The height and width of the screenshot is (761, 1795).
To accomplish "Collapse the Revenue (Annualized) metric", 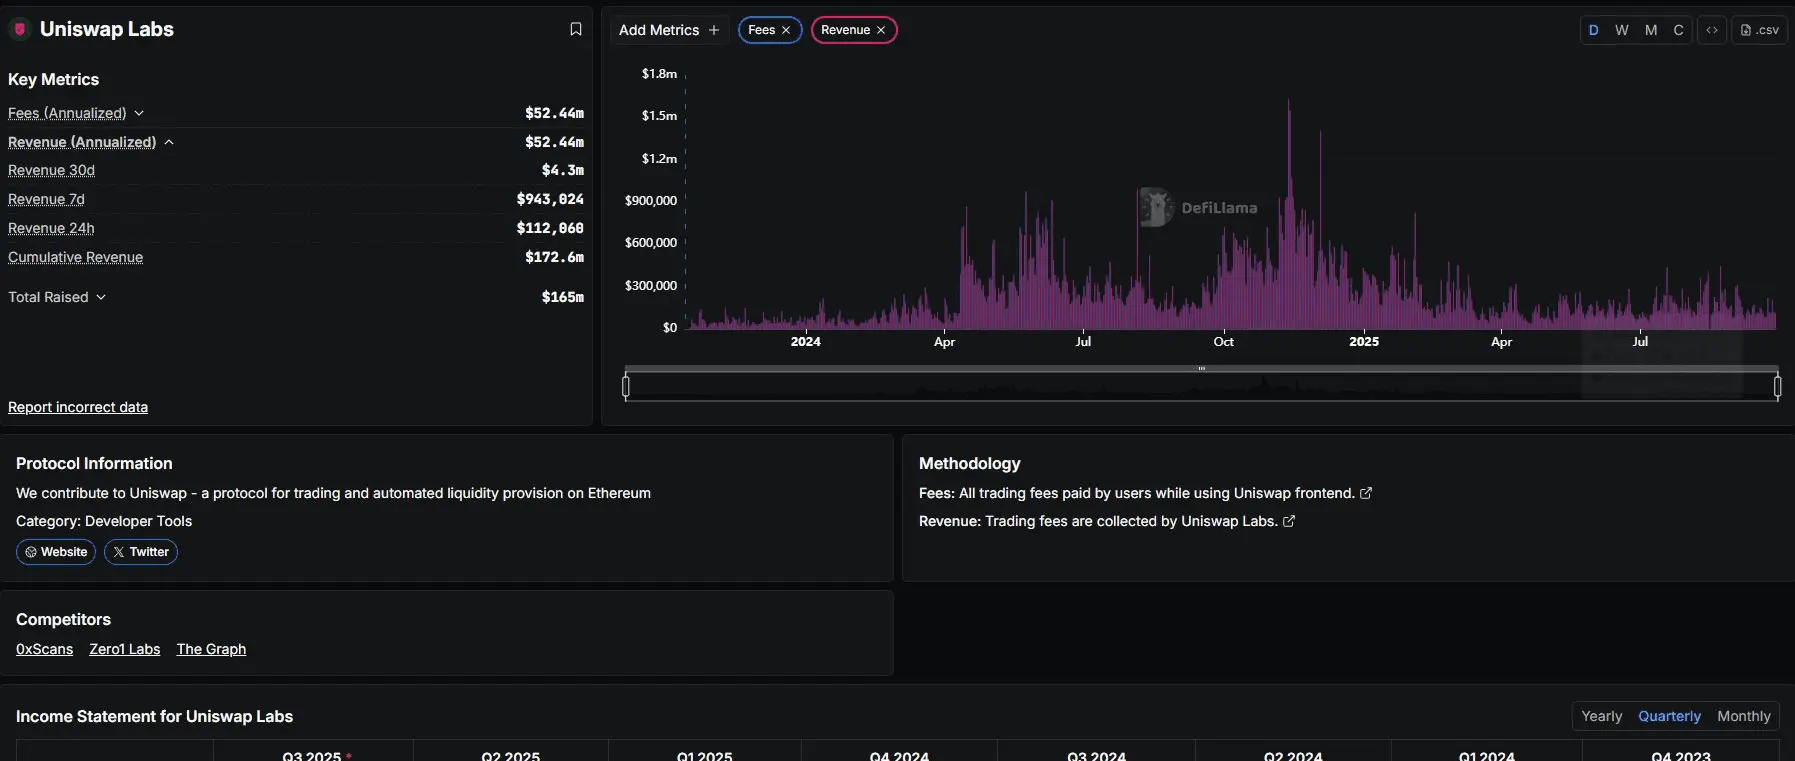I will click(169, 142).
